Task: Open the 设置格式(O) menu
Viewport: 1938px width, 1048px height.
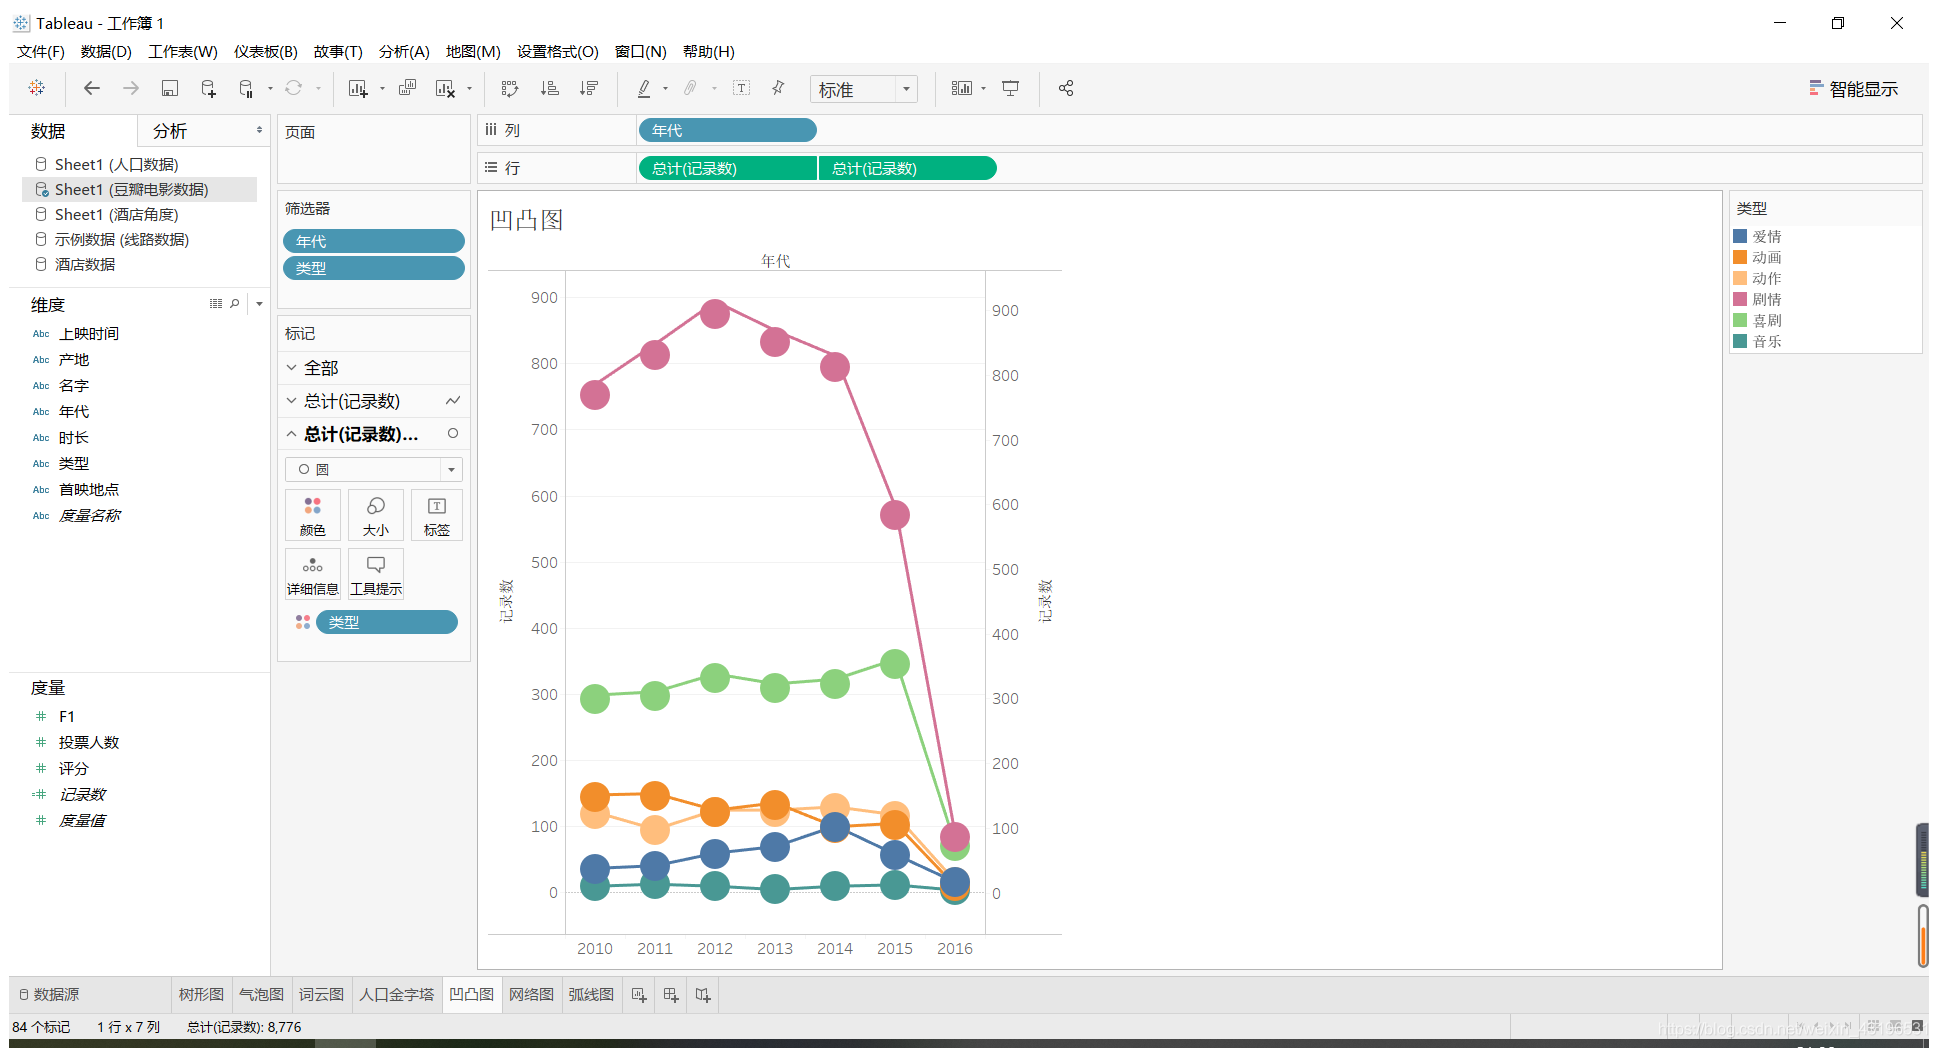Action: tap(558, 52)
